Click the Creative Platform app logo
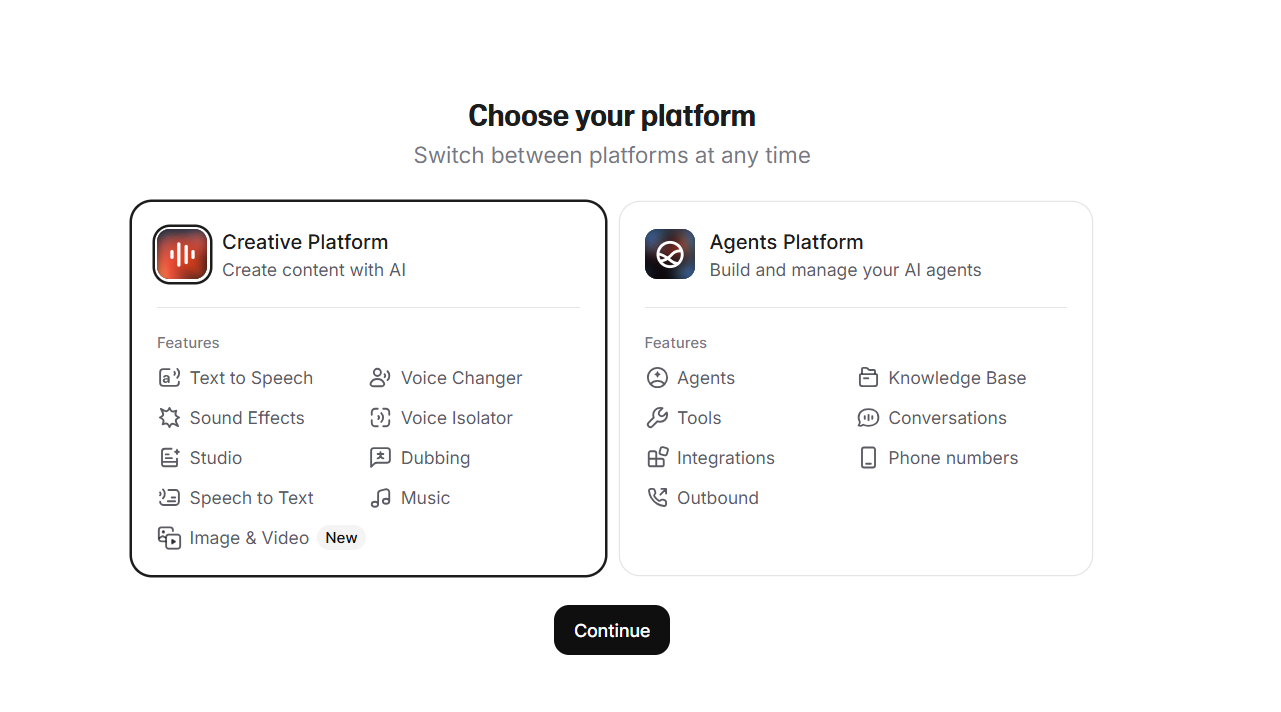This screenshot has width=1281, height=712. 182,254
